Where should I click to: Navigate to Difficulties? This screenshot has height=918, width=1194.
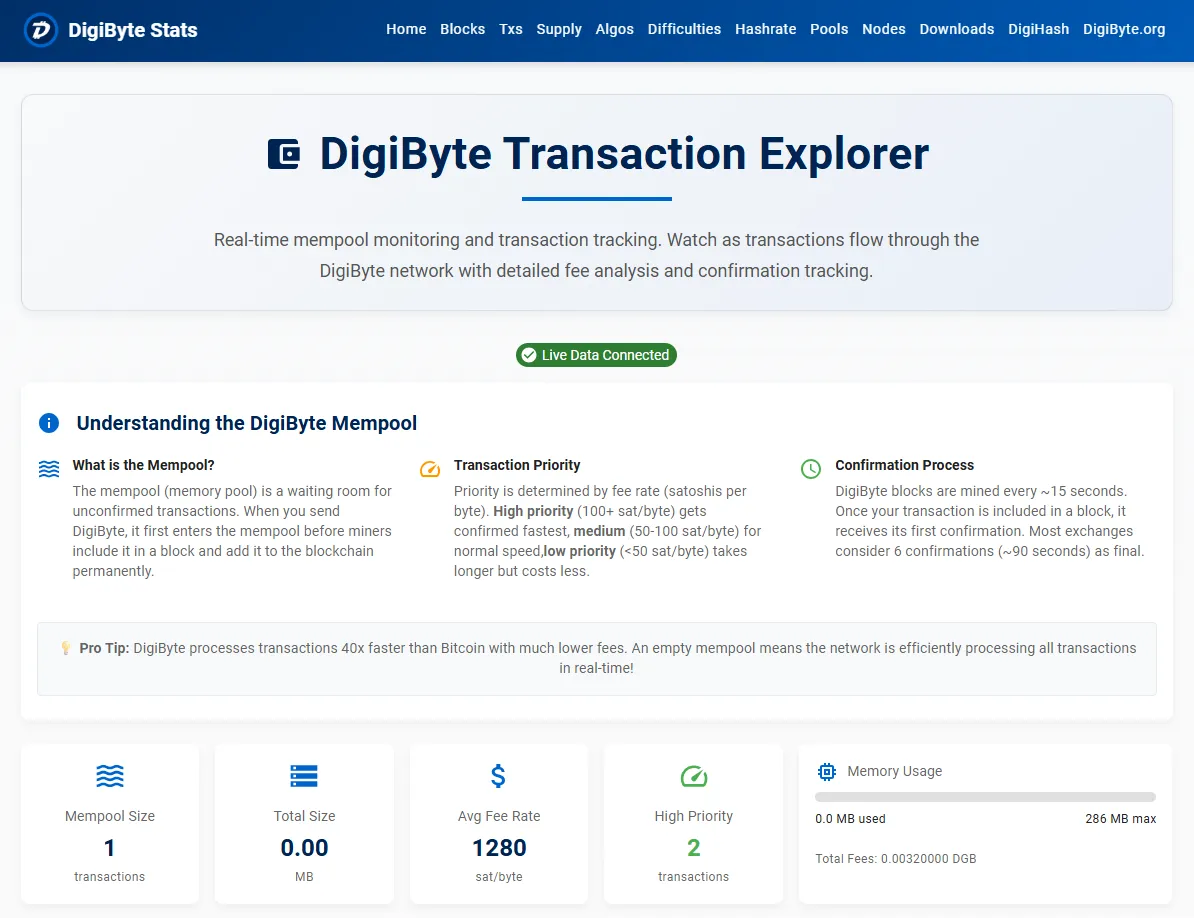click(x=684, y=29)
